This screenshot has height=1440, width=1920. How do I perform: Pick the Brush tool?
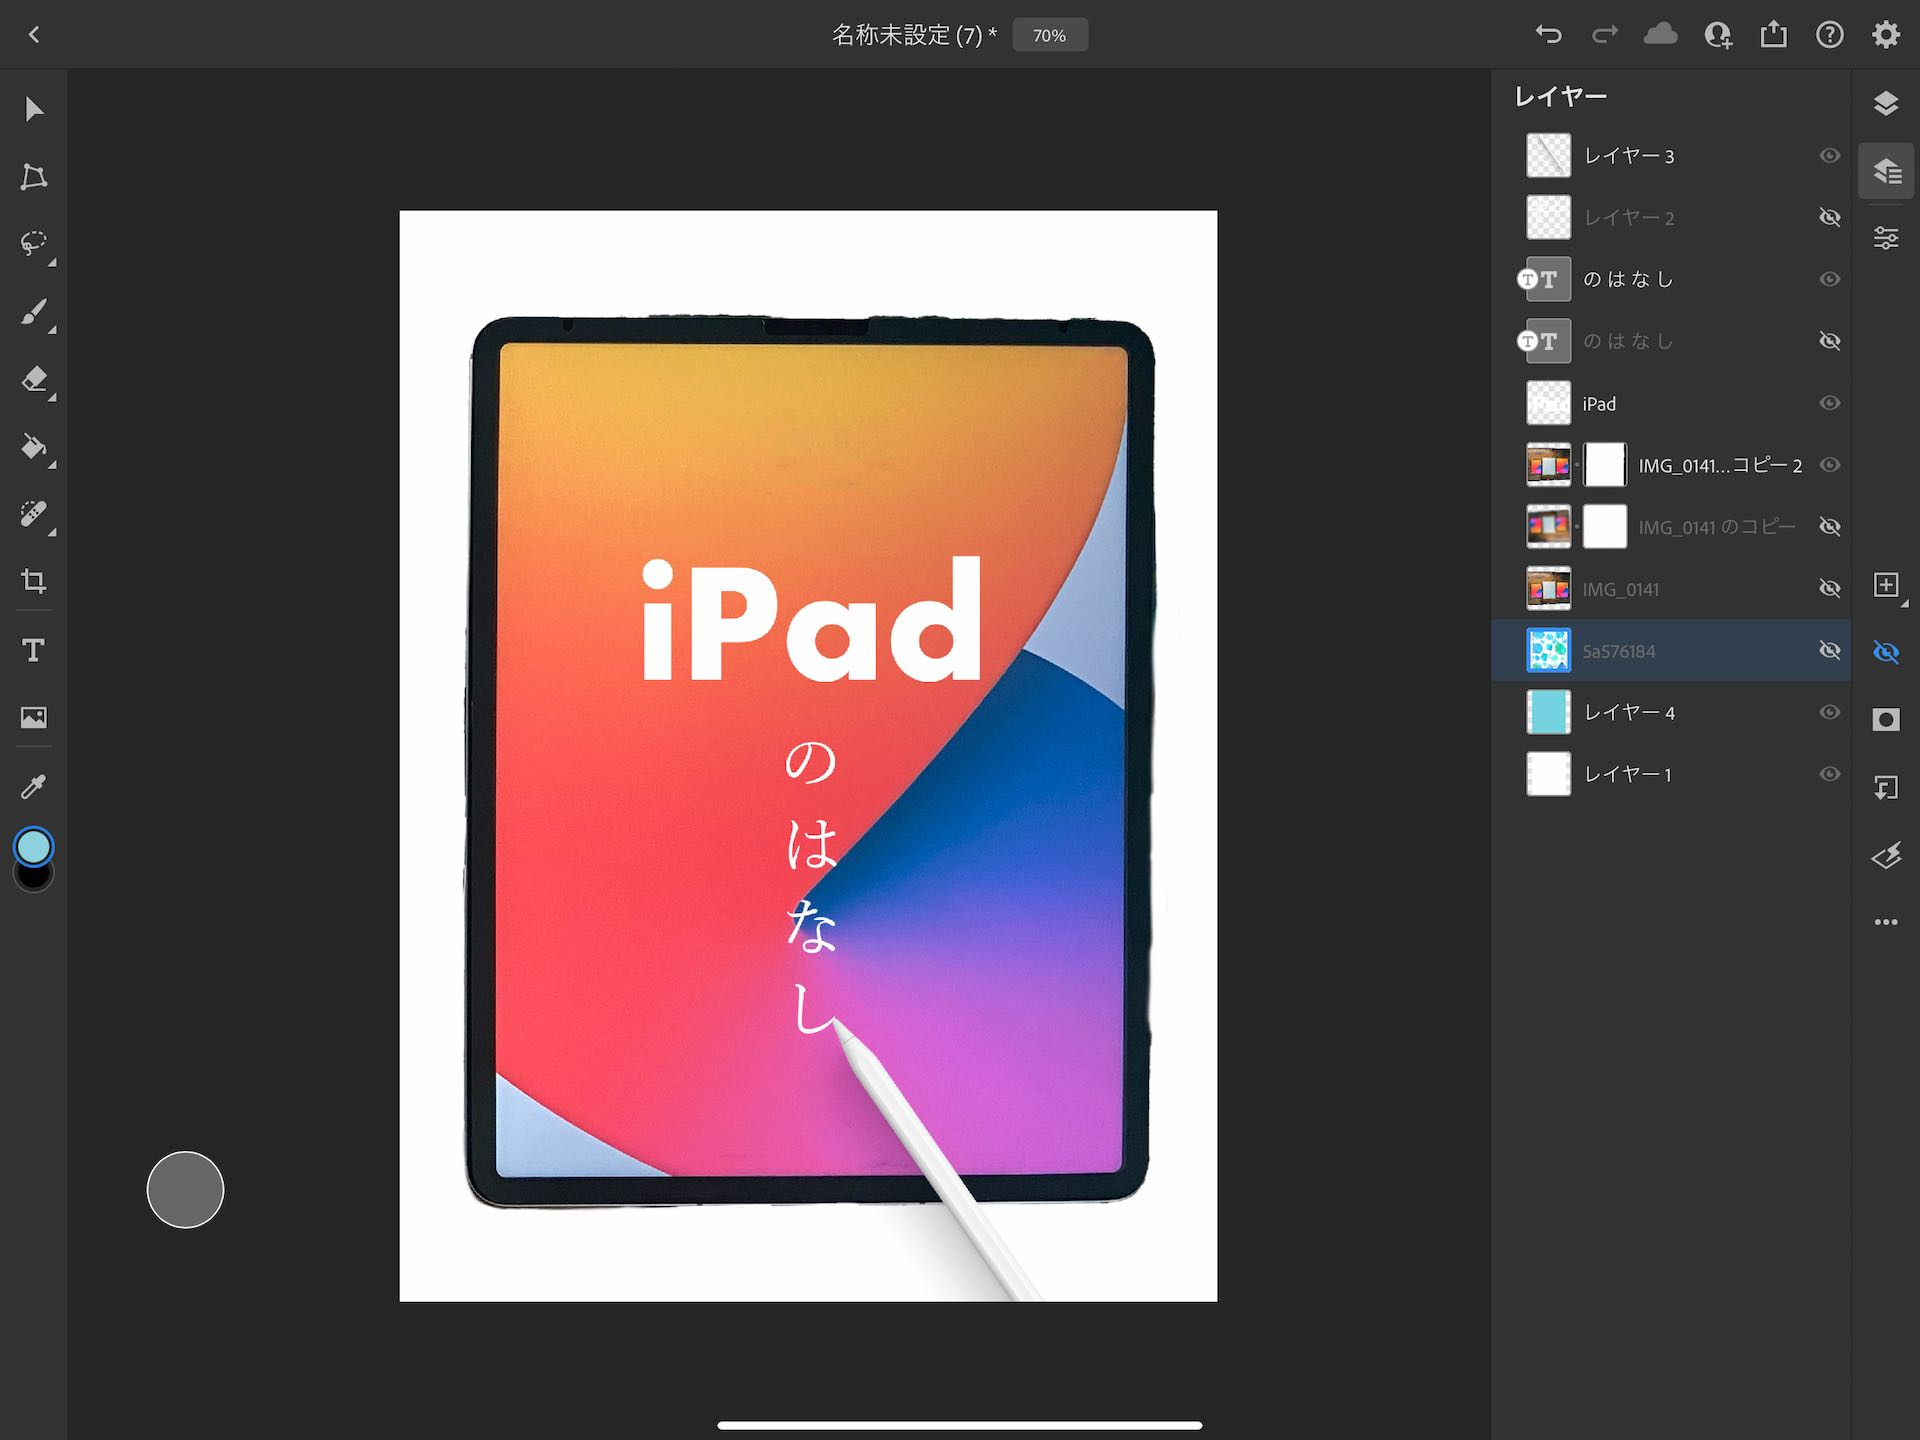click(x=34, y=312)
